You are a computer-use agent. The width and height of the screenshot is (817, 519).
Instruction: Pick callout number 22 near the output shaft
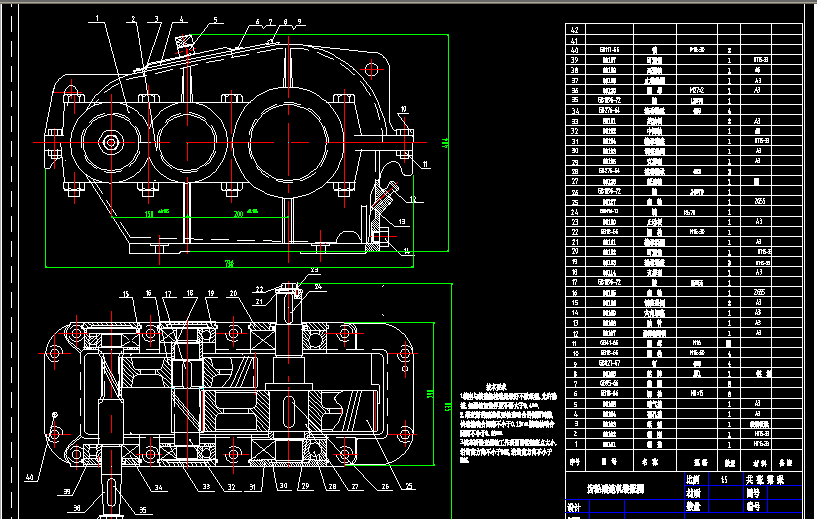(x=259, y=289)
